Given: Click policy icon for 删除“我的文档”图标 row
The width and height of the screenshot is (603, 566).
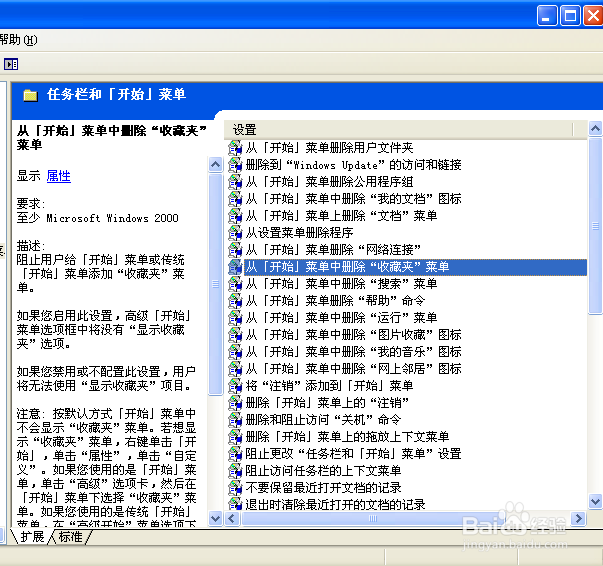Looking at the screenshot, I should (x=235, y=199).
